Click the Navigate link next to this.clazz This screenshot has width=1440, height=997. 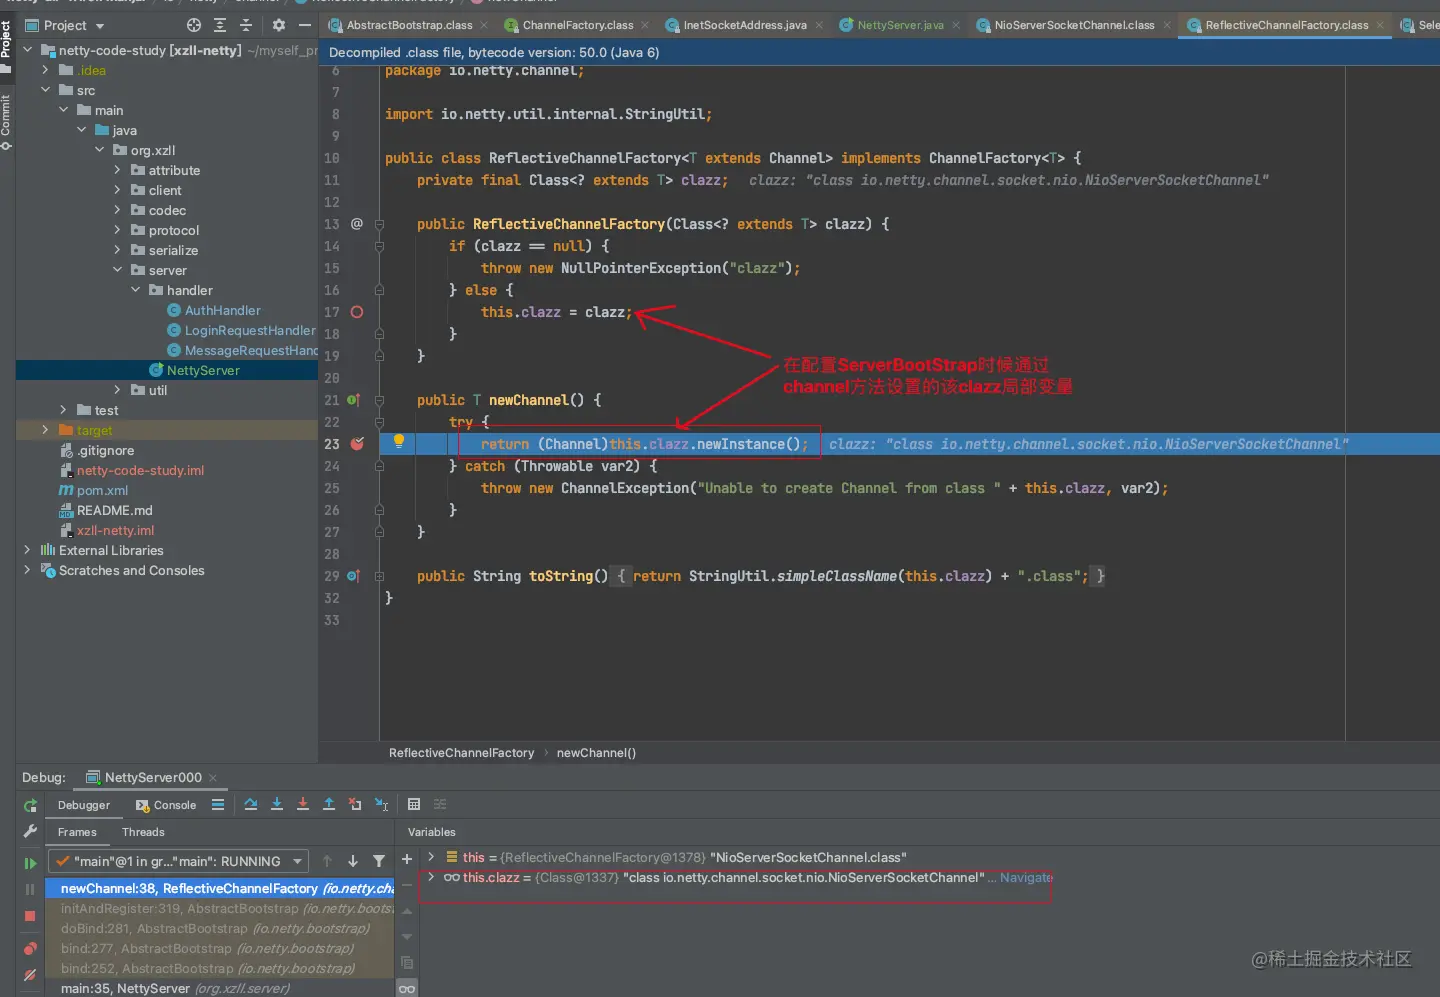[x=1026, y=877]
